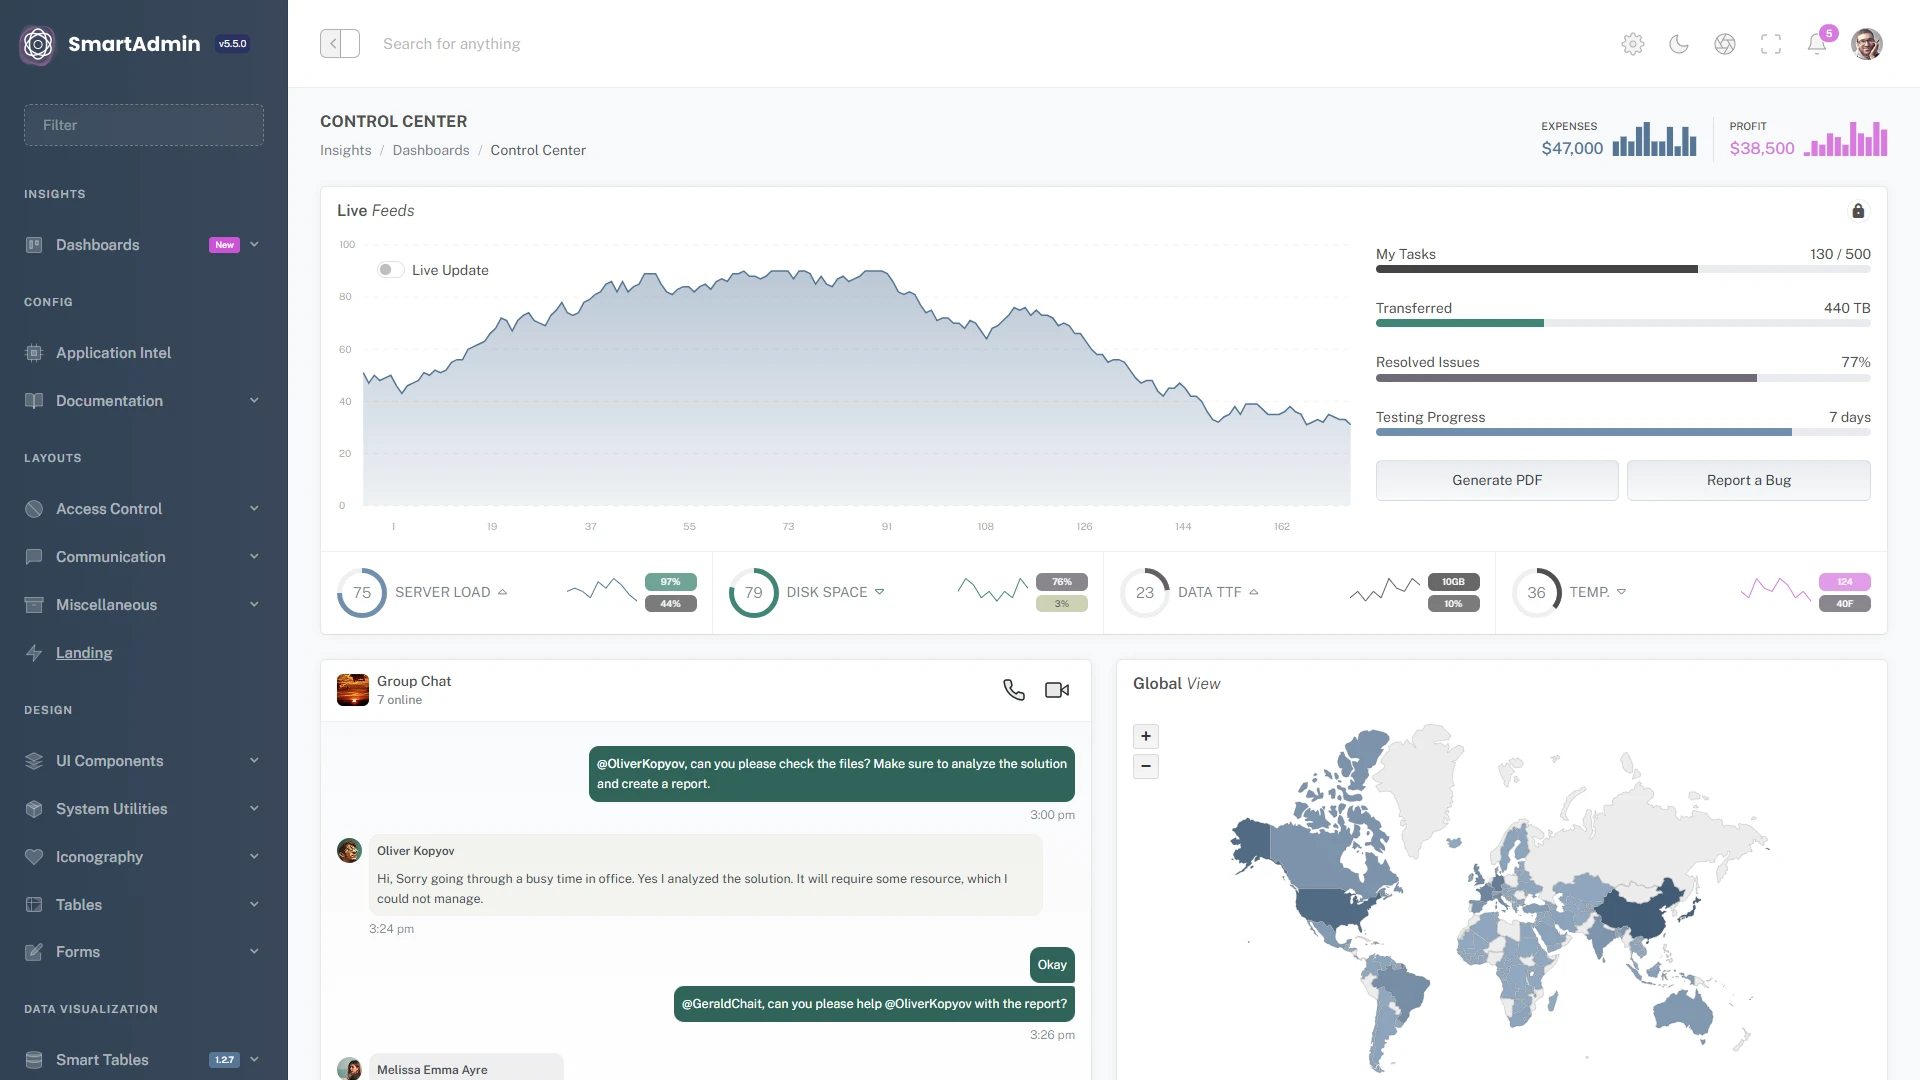Click the System Utilities cube icon
Viewport: 1920px width, 1080px height.
point(34,809)
